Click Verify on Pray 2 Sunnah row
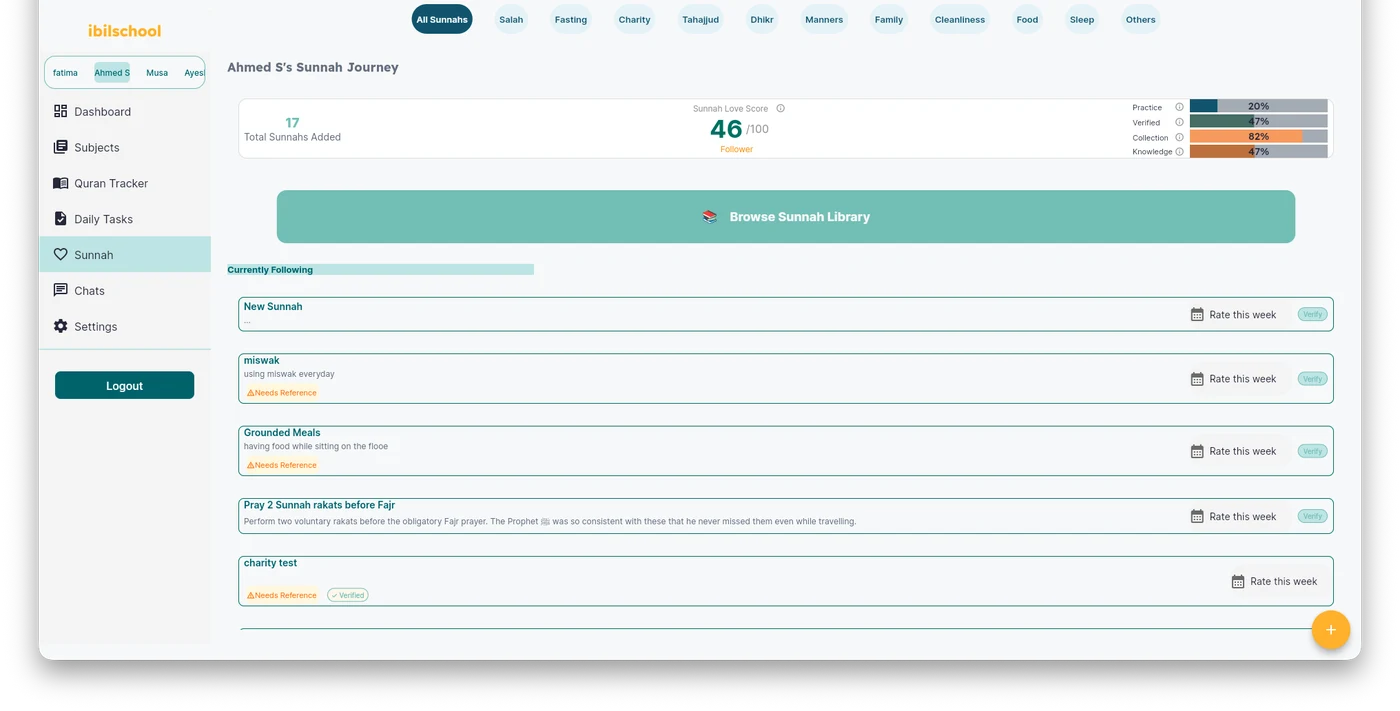The width and height of the screenshot is (1400, 711). [x=1313, y=516]
